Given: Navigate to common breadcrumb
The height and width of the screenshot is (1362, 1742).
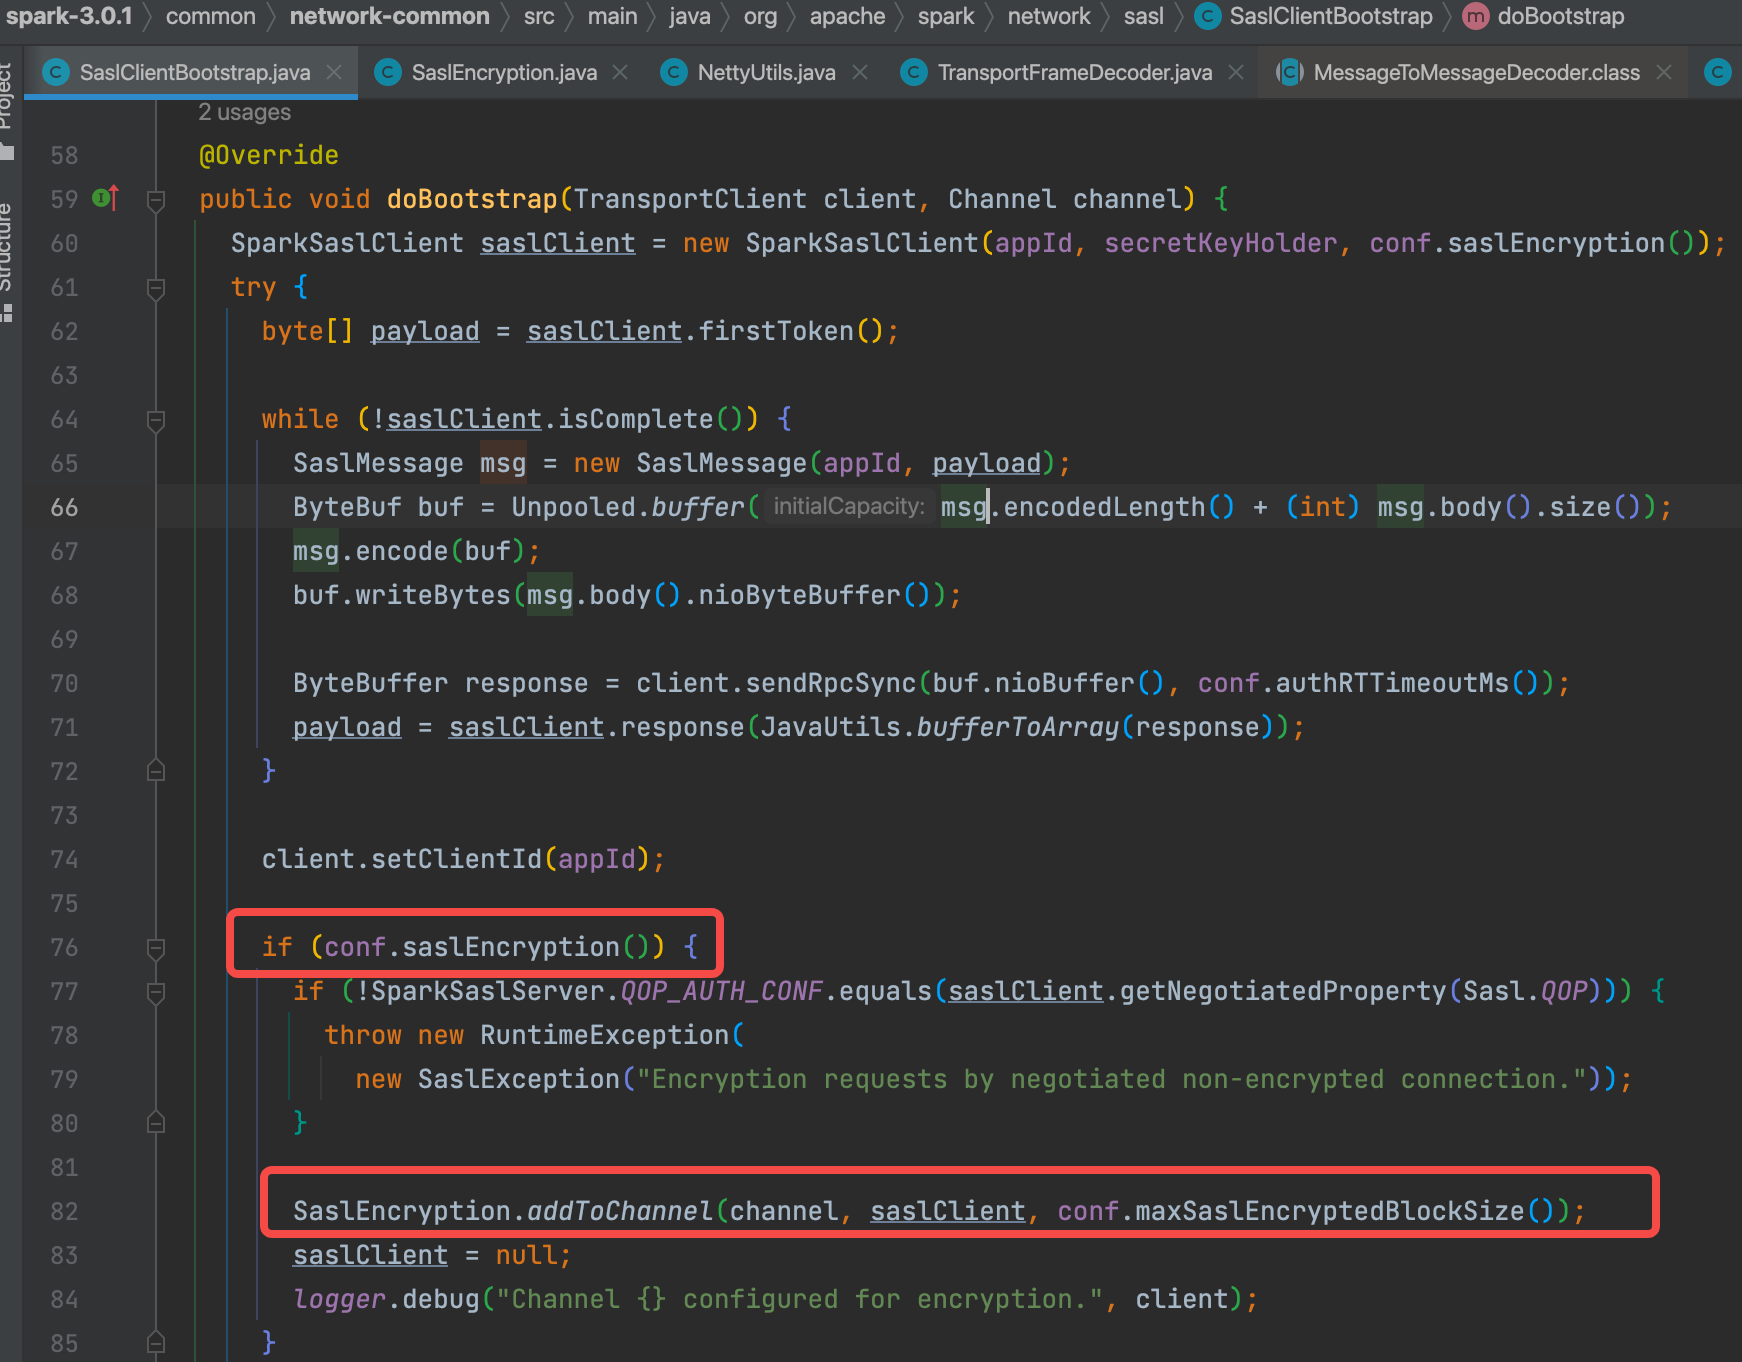Looking at the screenshot, I should (x=211, y=16).
